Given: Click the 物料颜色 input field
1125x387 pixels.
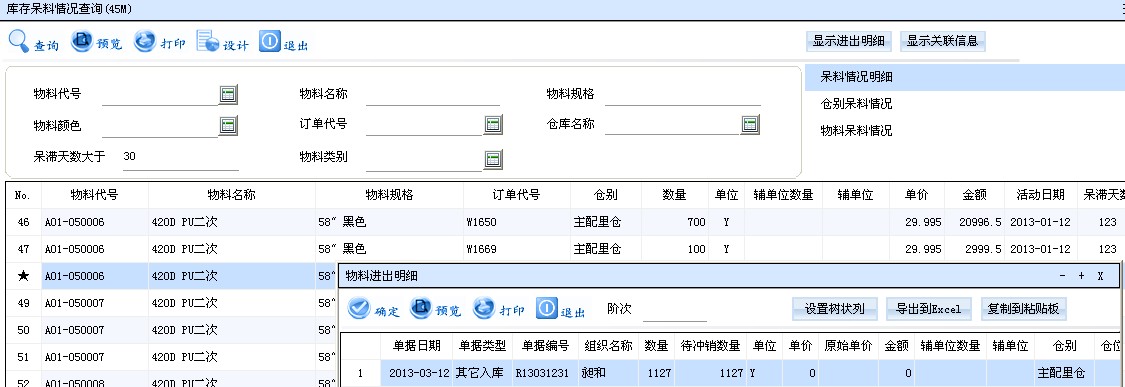Looking at the screenshot, I should point(159,126).
